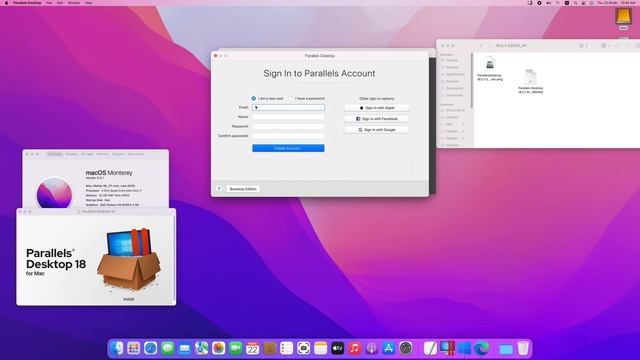
Task: Open the Parallels Desktop menu
Action: pyautogui.click(x=27, y=3)
